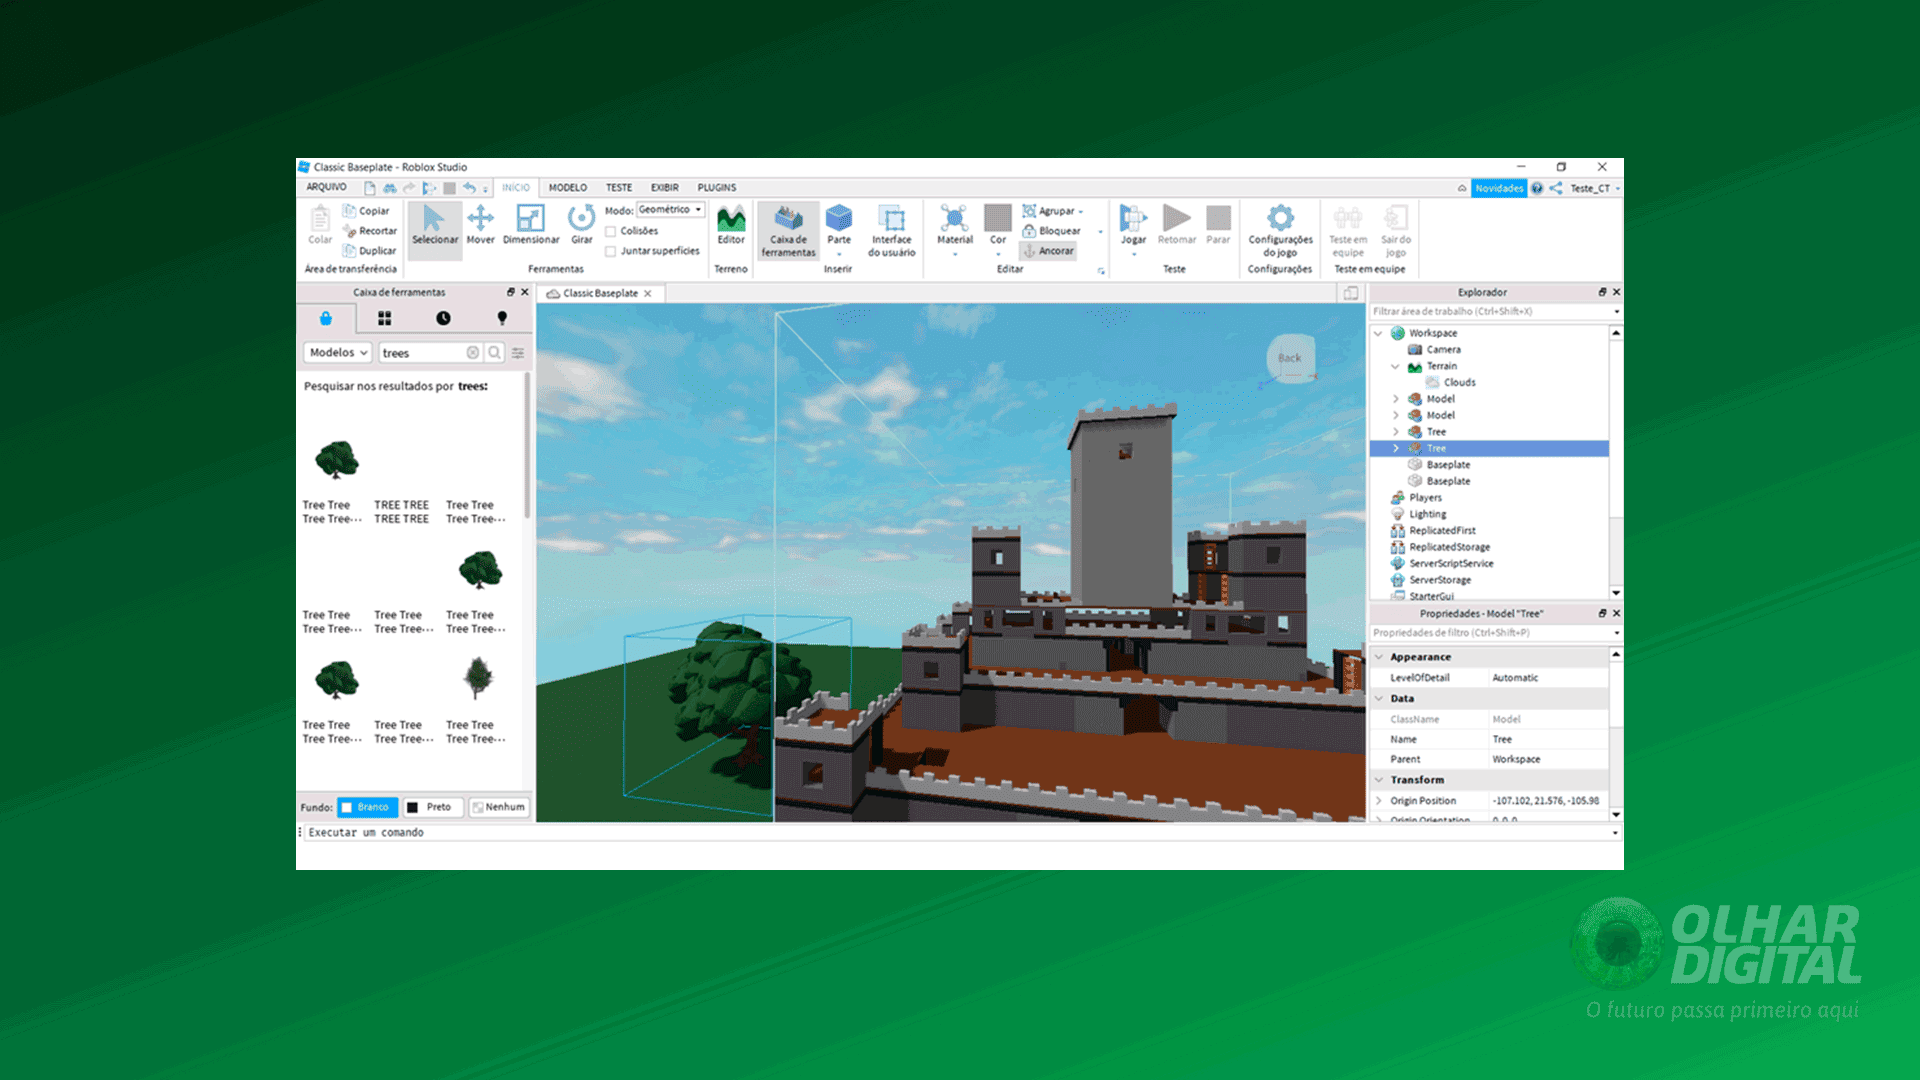Set toolbox background to Branco

[367, 807]
